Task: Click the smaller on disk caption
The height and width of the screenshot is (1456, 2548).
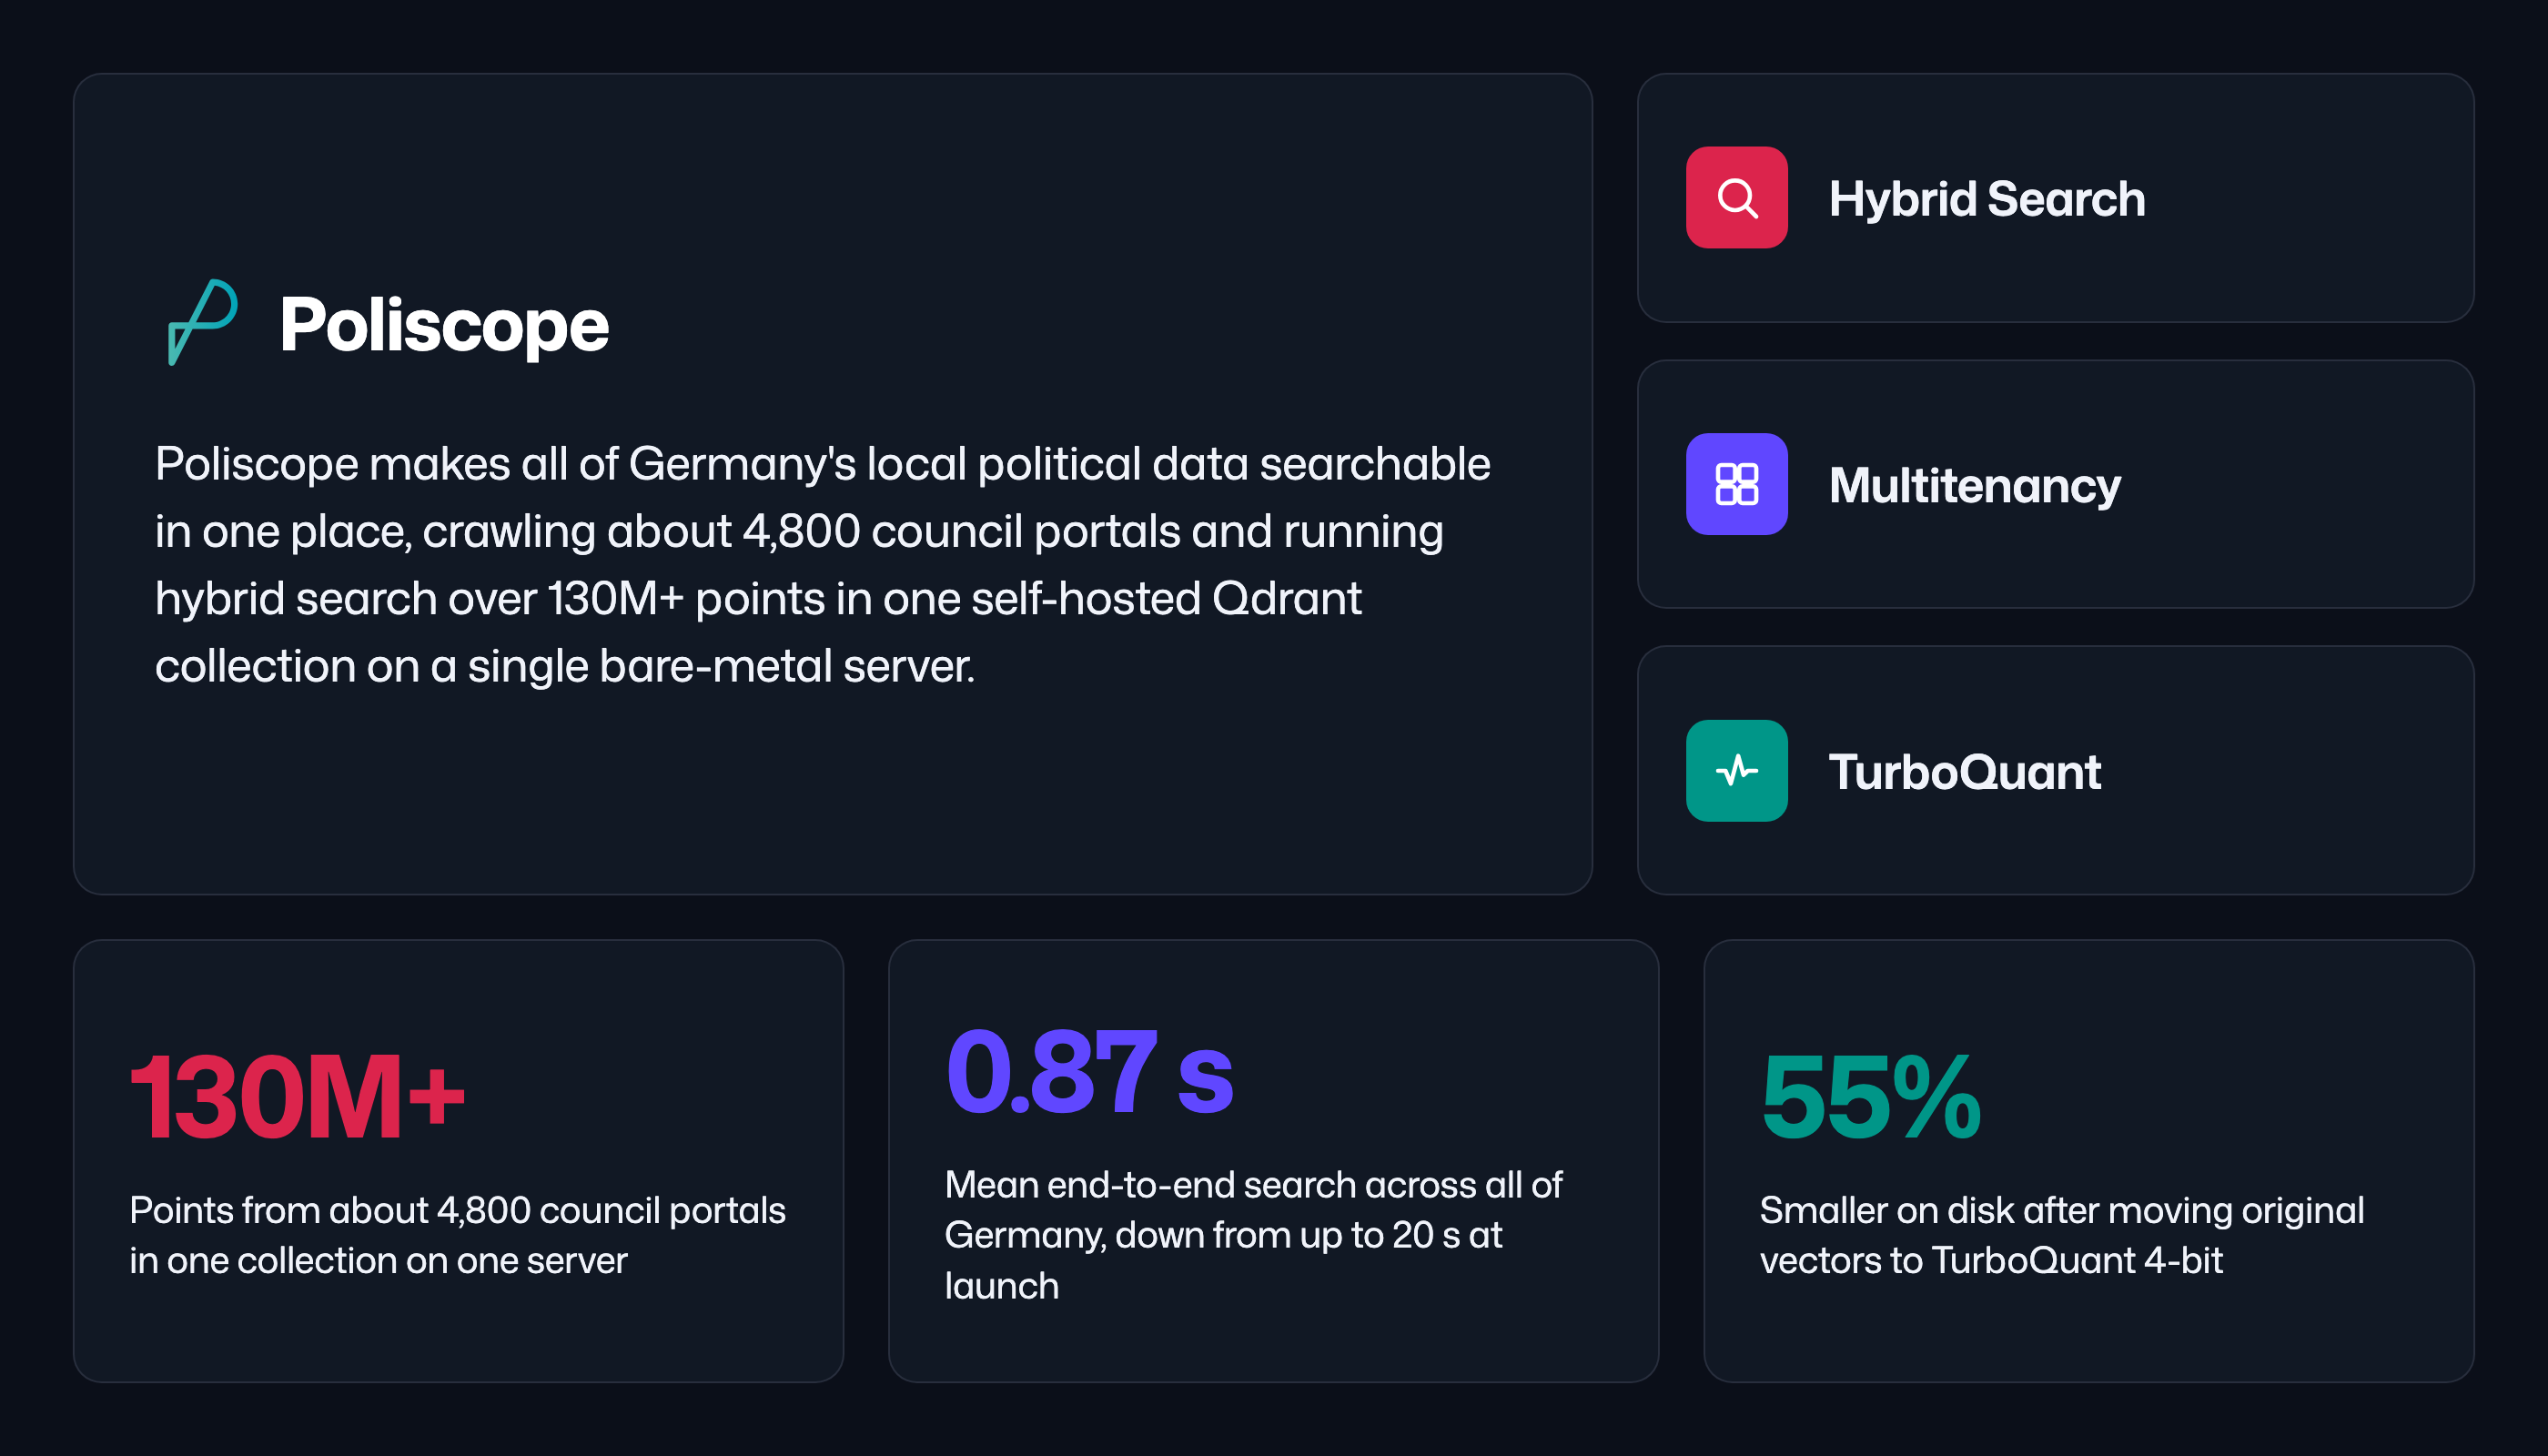Action: (2062, 1235)
